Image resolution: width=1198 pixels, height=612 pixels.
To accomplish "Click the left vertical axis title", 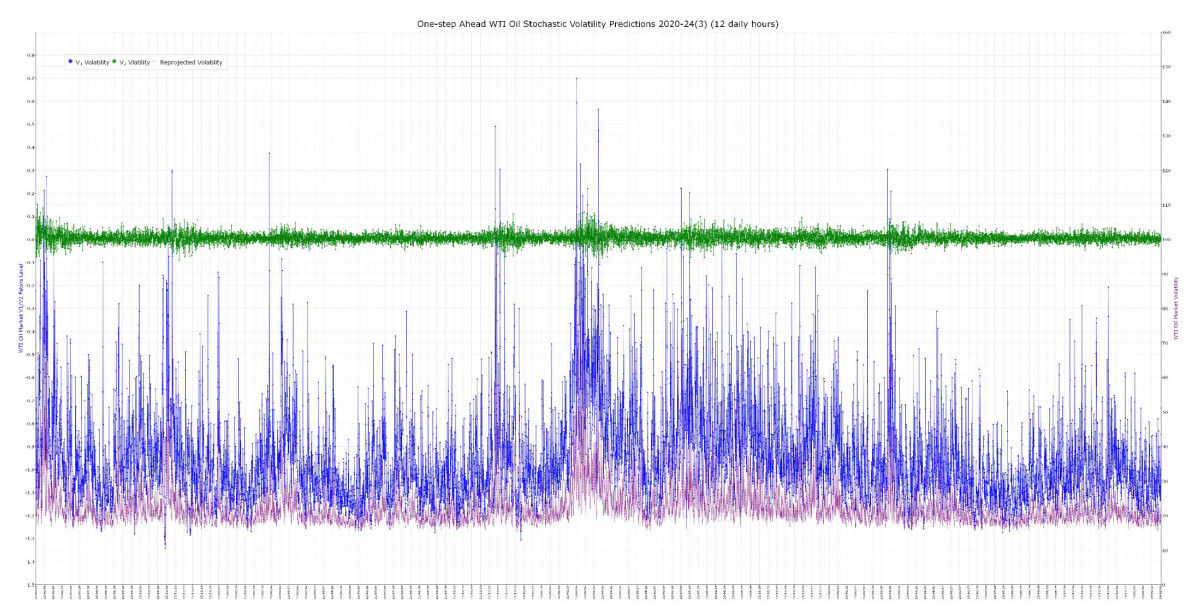I will click(x=20, y=310).
